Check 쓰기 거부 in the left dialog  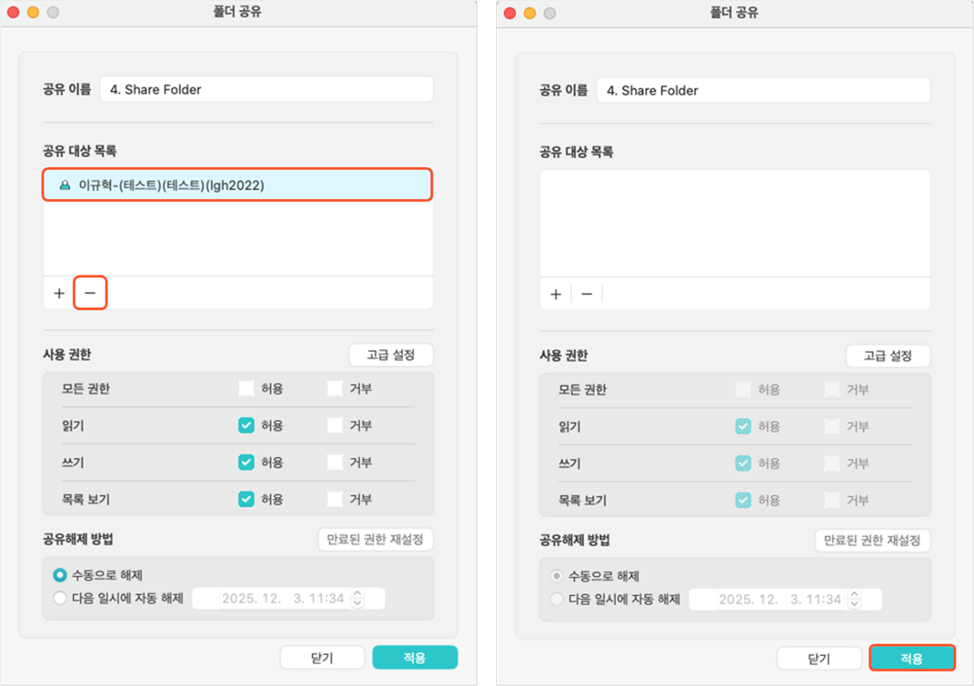coord(334,462)
